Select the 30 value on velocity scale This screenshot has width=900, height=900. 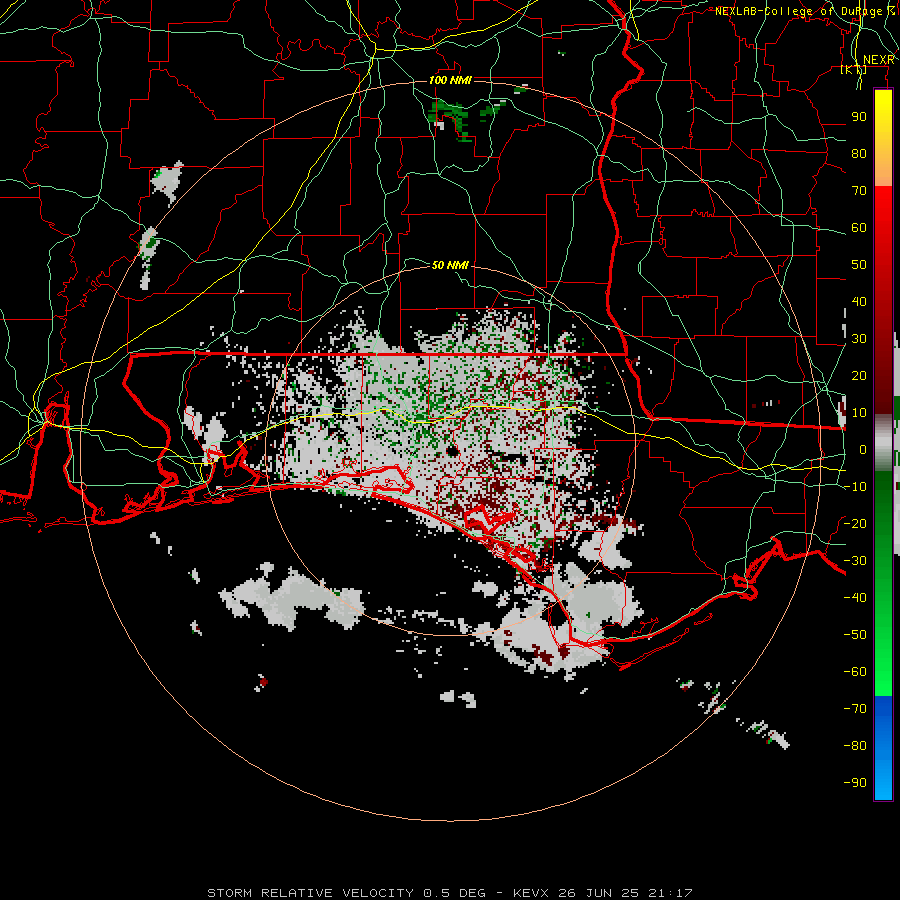859,339
